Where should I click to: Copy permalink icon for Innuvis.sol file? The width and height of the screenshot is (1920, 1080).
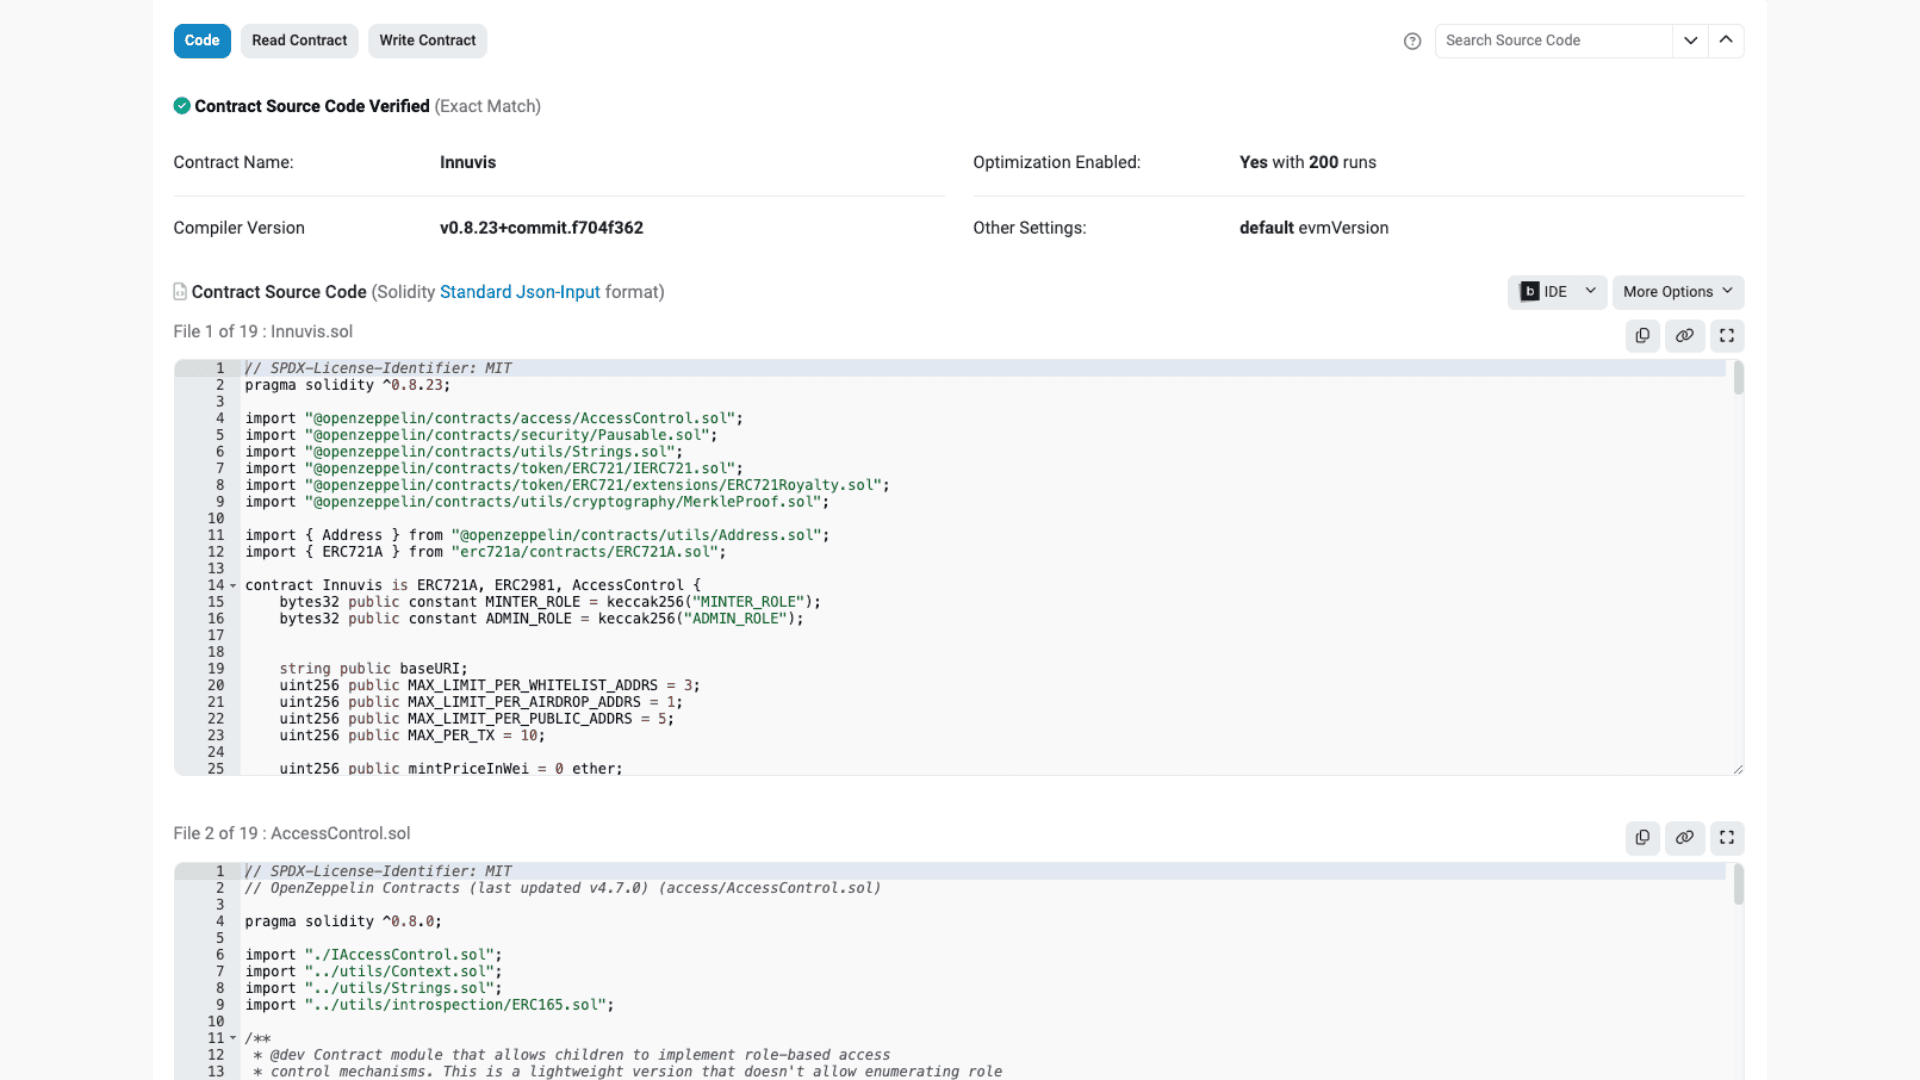[x=1684, y=336]
